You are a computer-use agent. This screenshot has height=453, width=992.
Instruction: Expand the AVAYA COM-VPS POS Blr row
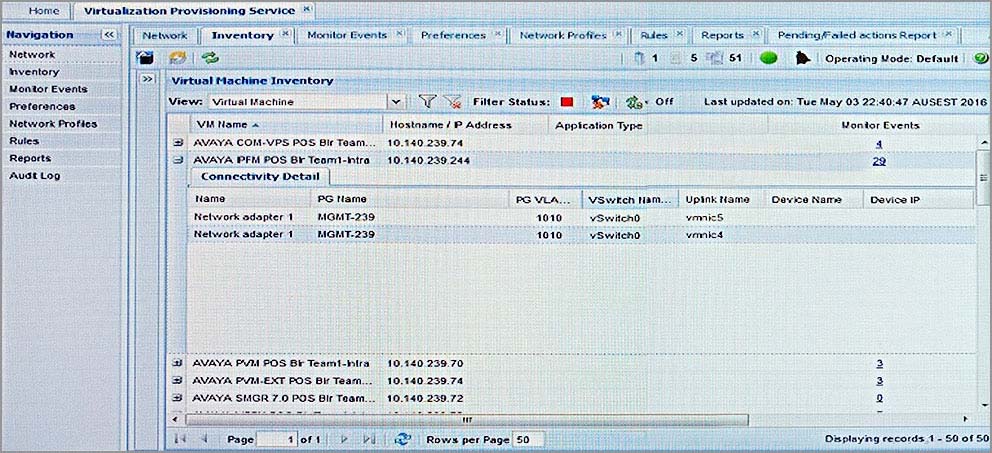178,143
